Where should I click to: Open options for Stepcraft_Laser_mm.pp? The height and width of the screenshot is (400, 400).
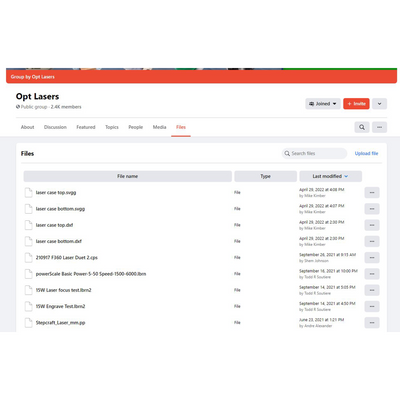pos(372,323)
